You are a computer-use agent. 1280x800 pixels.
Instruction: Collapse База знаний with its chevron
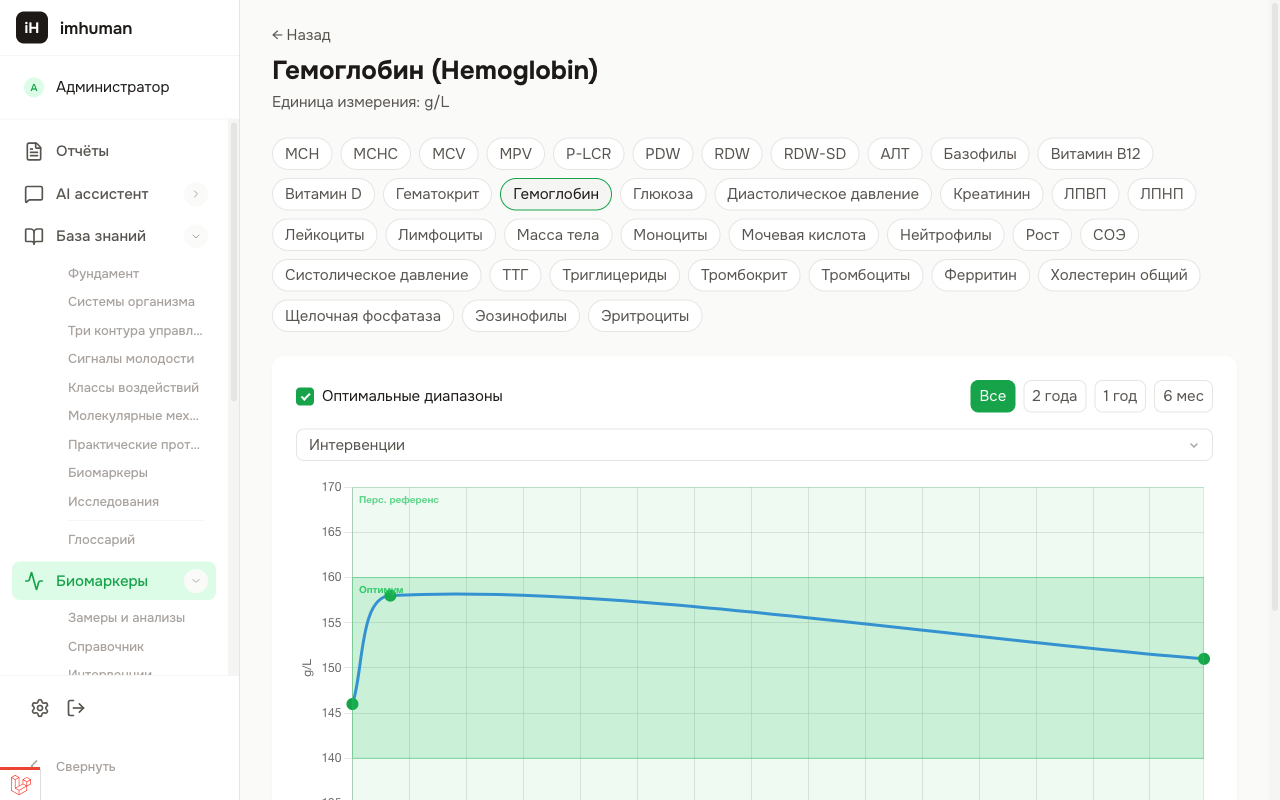tap(196, 236)
